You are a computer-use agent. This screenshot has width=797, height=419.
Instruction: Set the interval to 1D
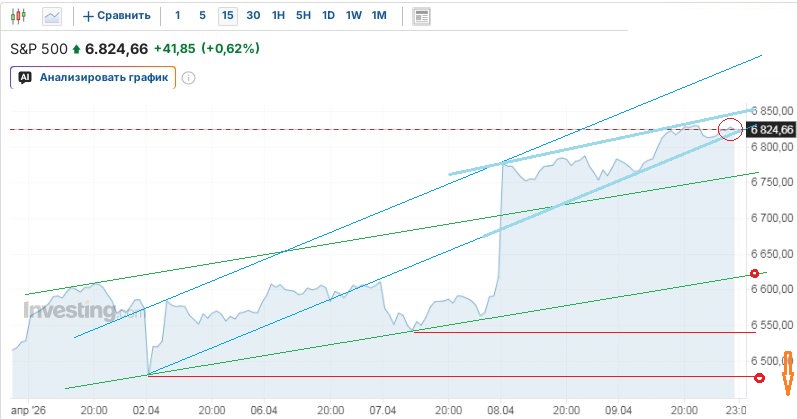(328, 16)
